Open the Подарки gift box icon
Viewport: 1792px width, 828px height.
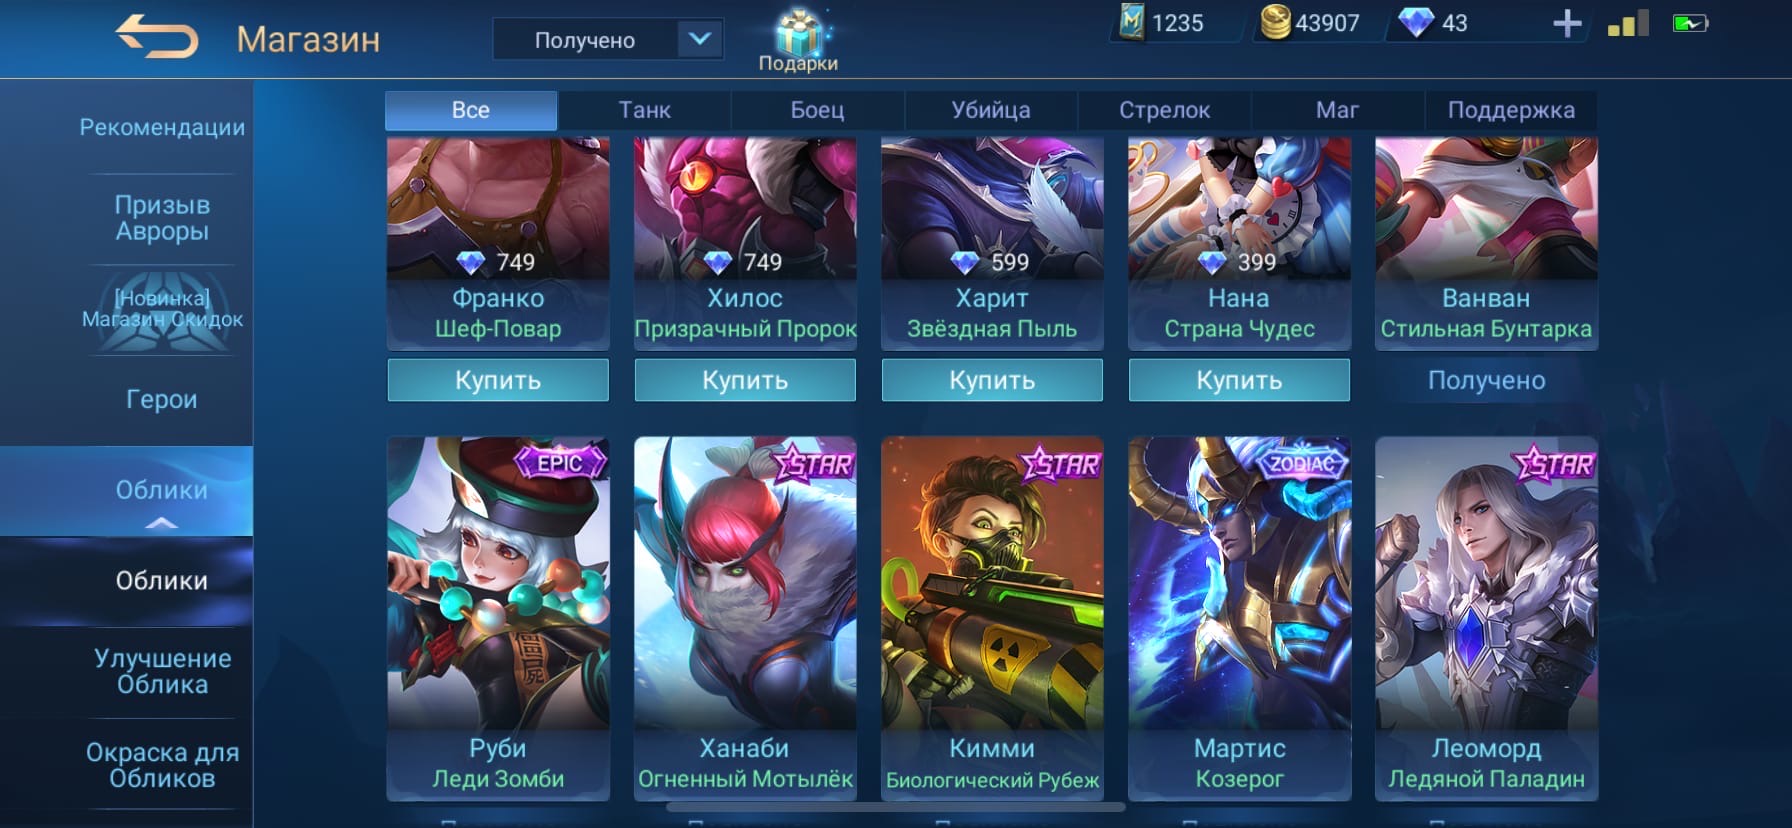(x=798, y=40)
